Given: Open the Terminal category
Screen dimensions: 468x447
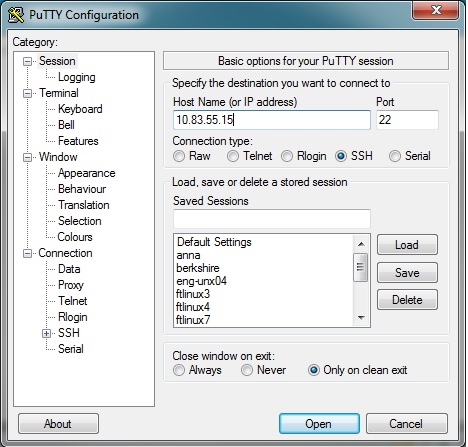Looking at the screenshot, I should 59,93.
